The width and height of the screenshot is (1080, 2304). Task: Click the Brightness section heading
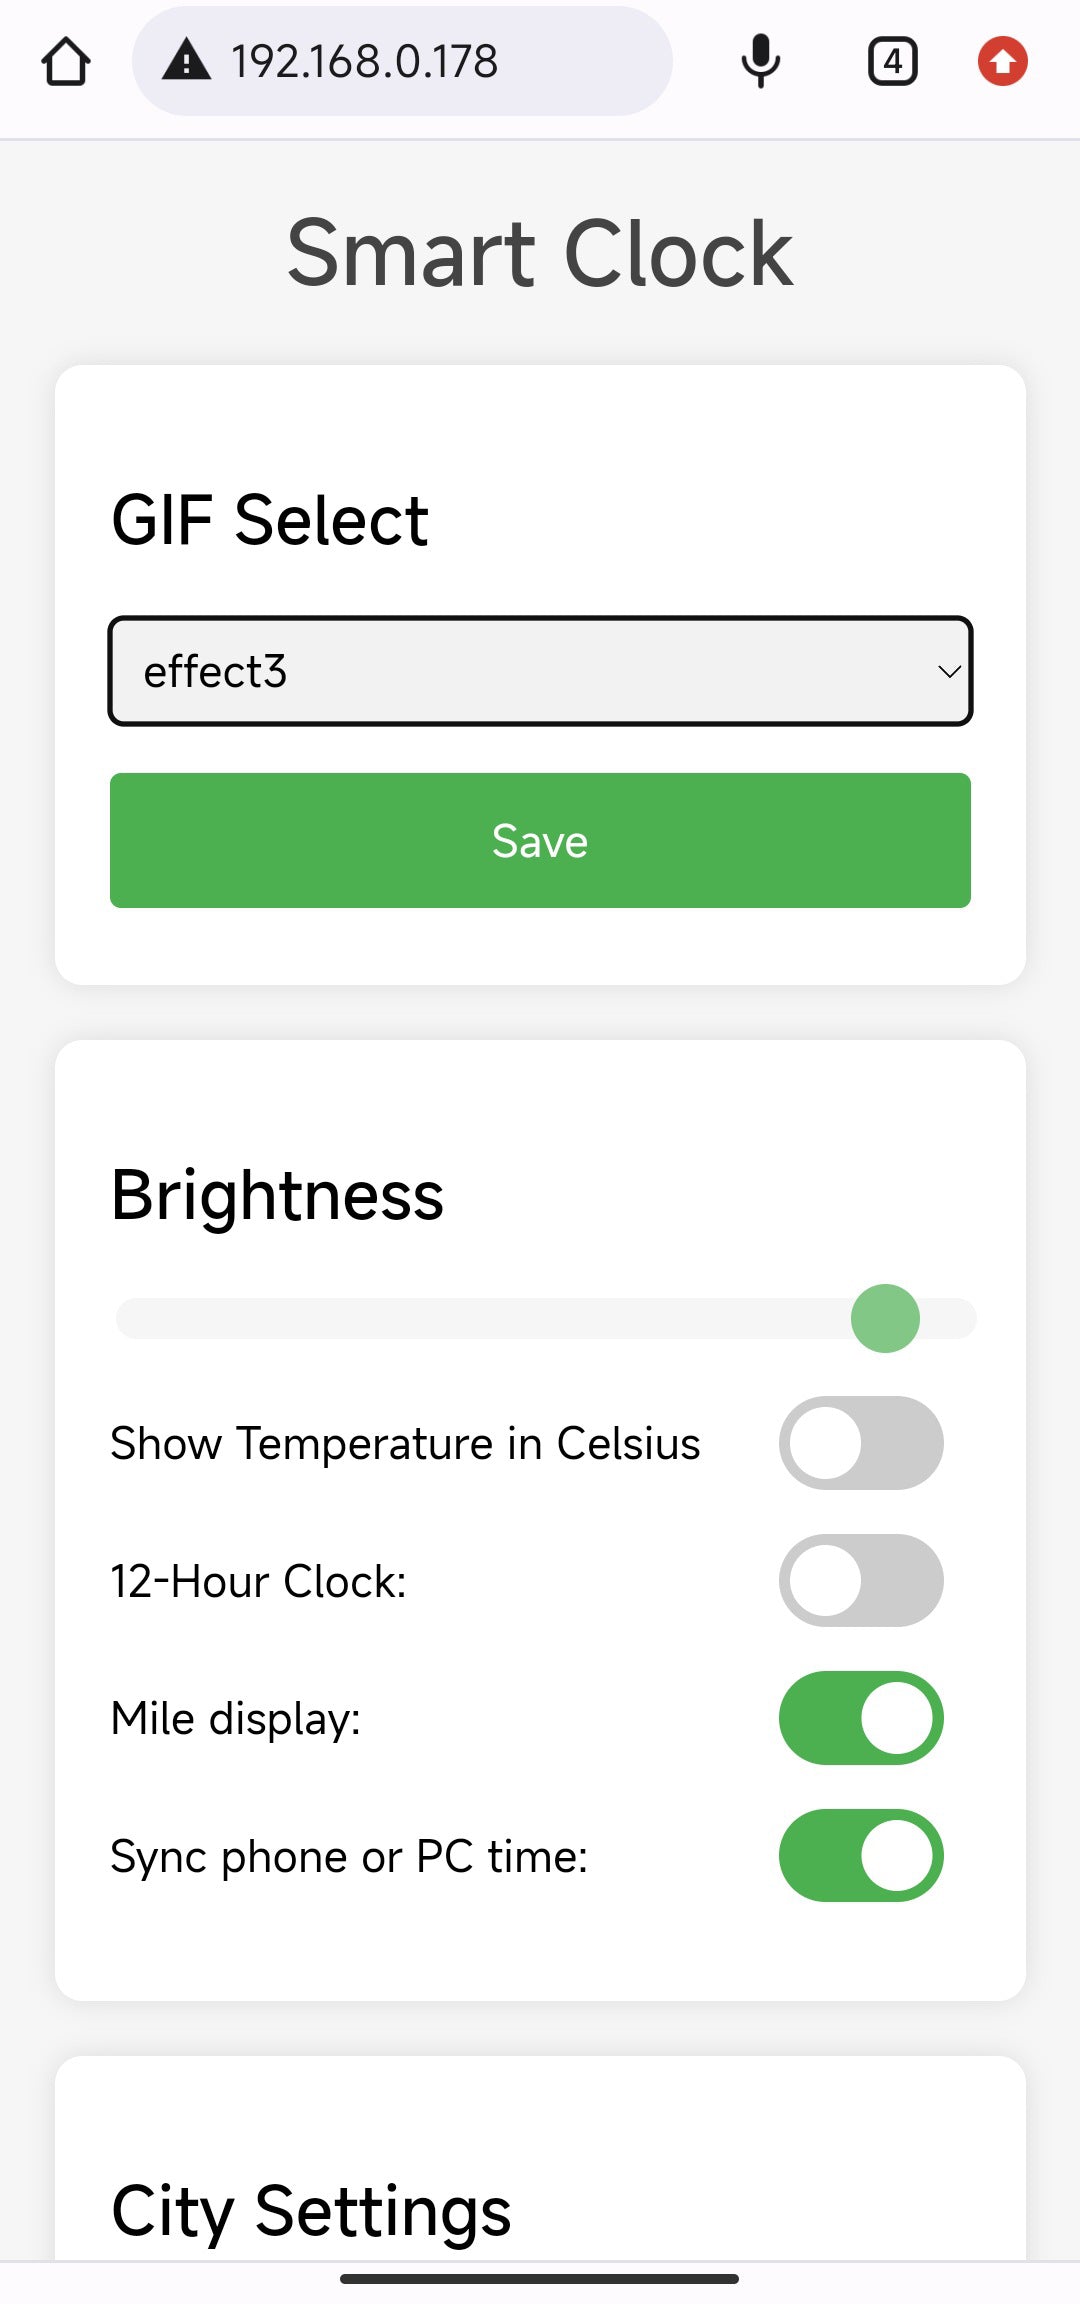coord(277,1196)
